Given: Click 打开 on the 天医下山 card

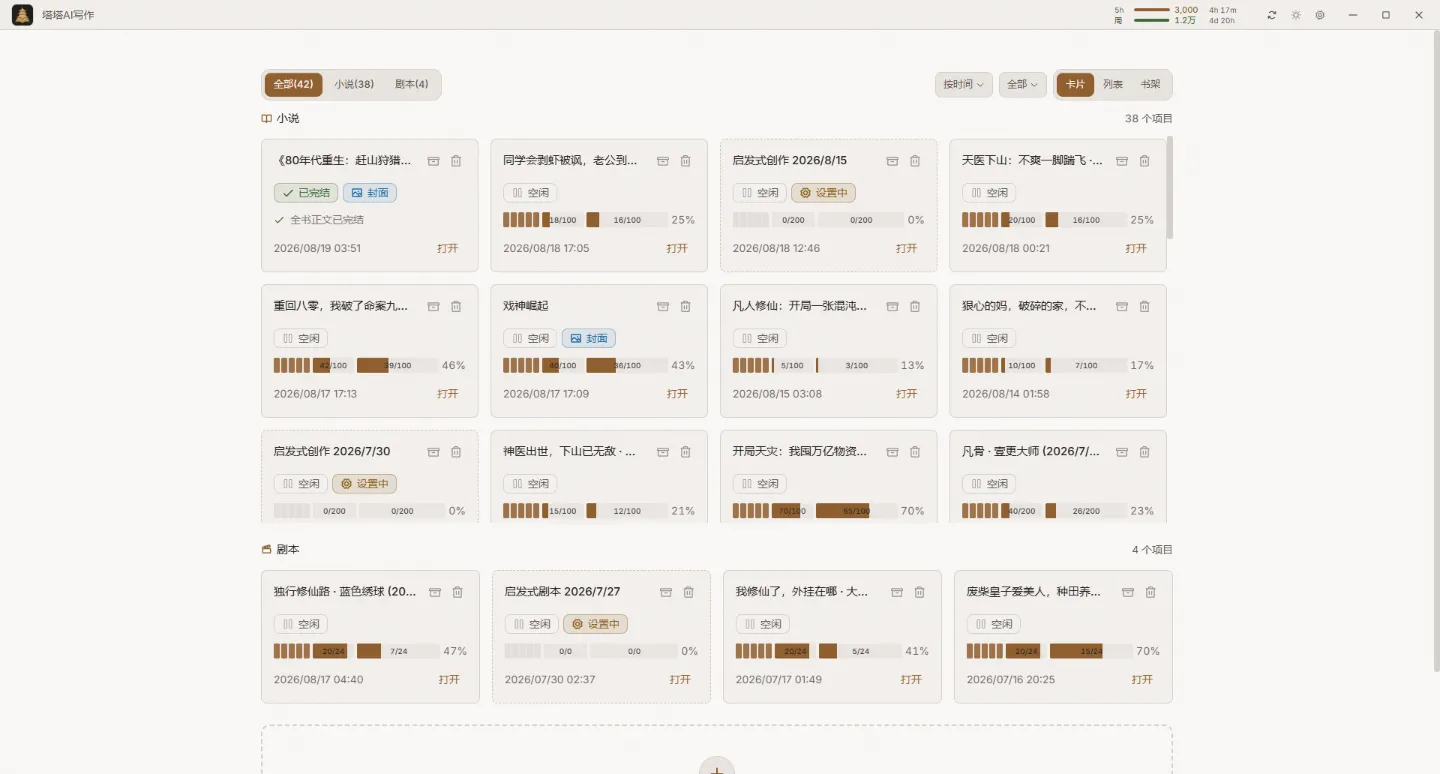Looking at the screenshot, I should pos(1136,248).
